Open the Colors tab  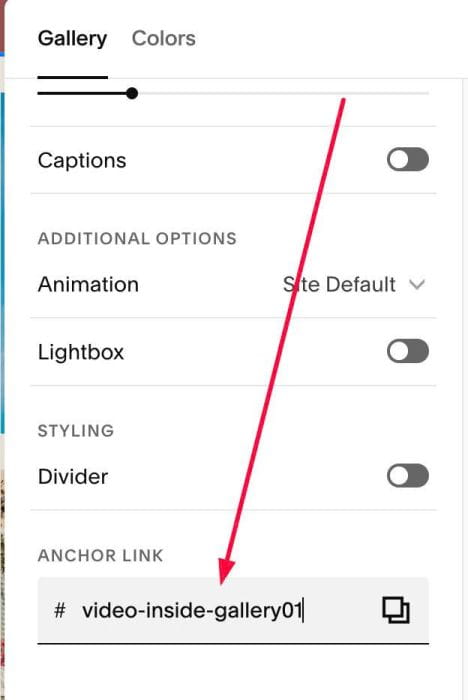pos(163,38)
